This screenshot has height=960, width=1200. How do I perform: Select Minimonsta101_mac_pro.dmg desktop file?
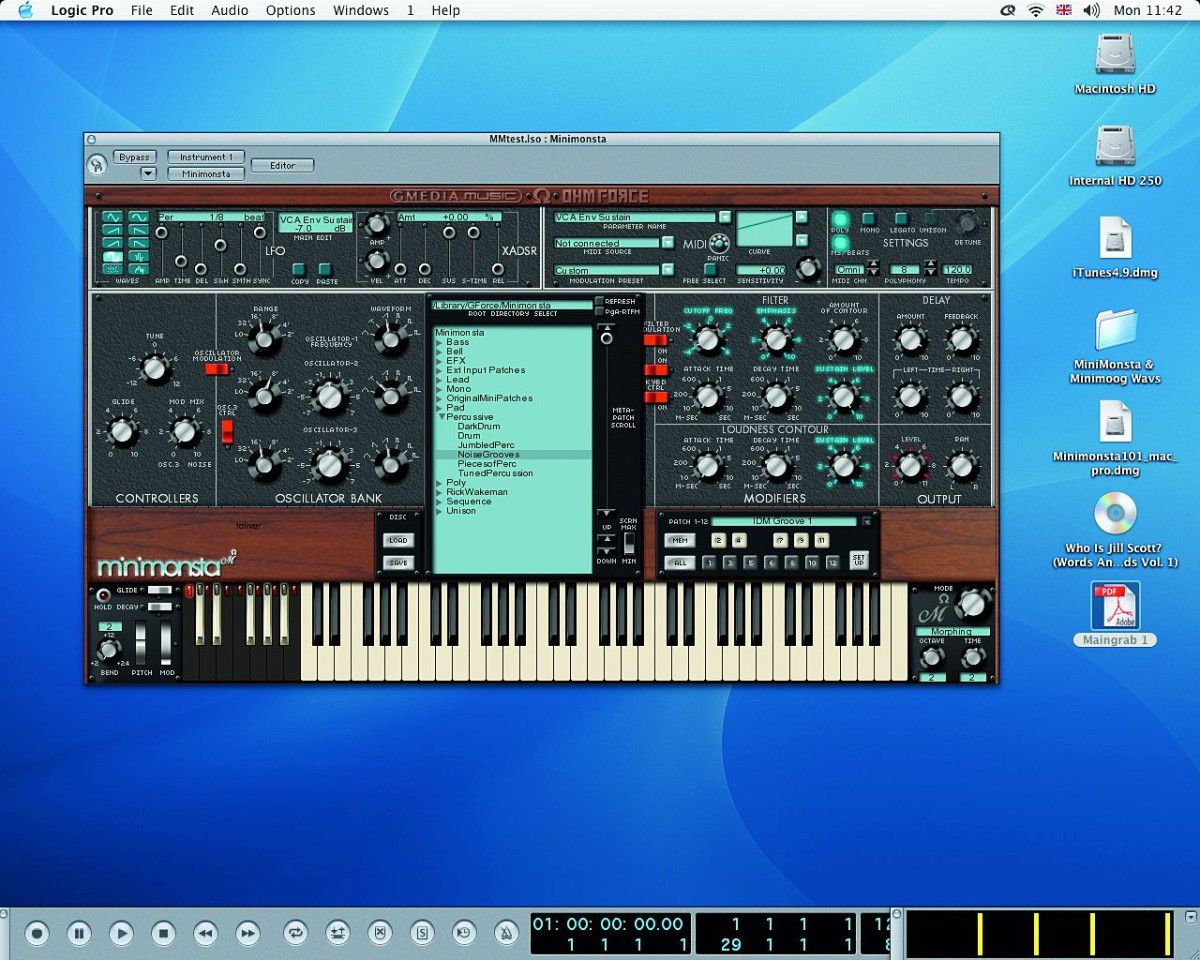[x=1114, y=421]
